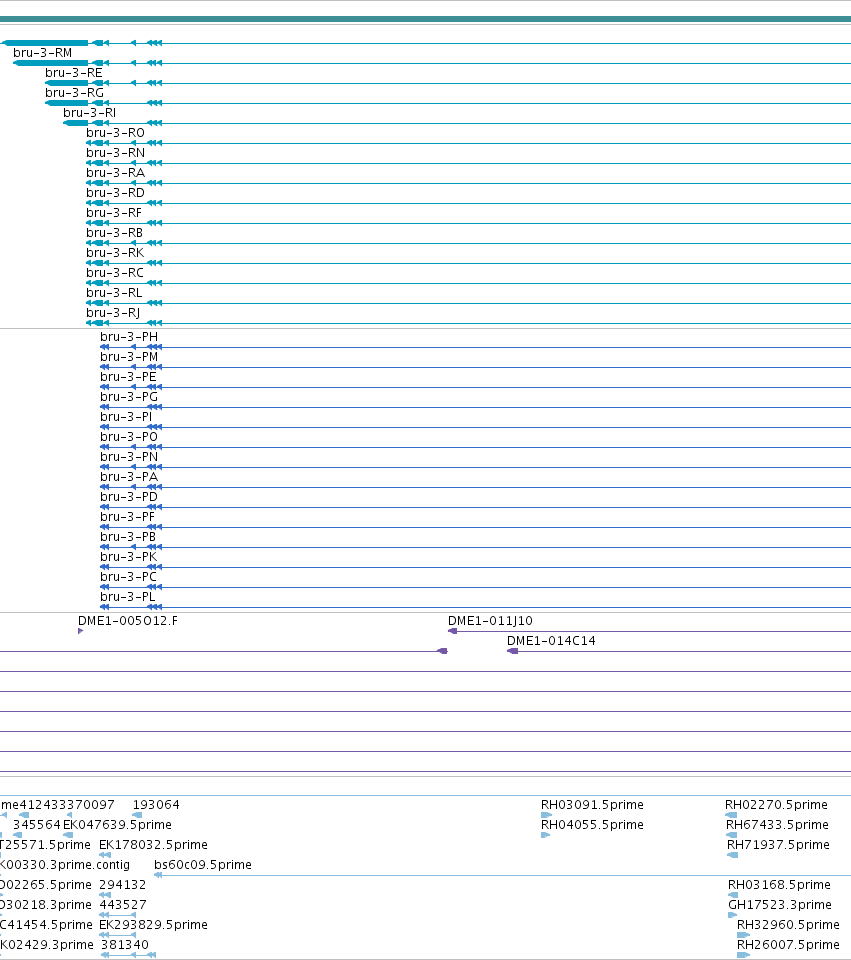
Task: Click the bru-3-RL transcript label
Action: click(x=114, y=293)
